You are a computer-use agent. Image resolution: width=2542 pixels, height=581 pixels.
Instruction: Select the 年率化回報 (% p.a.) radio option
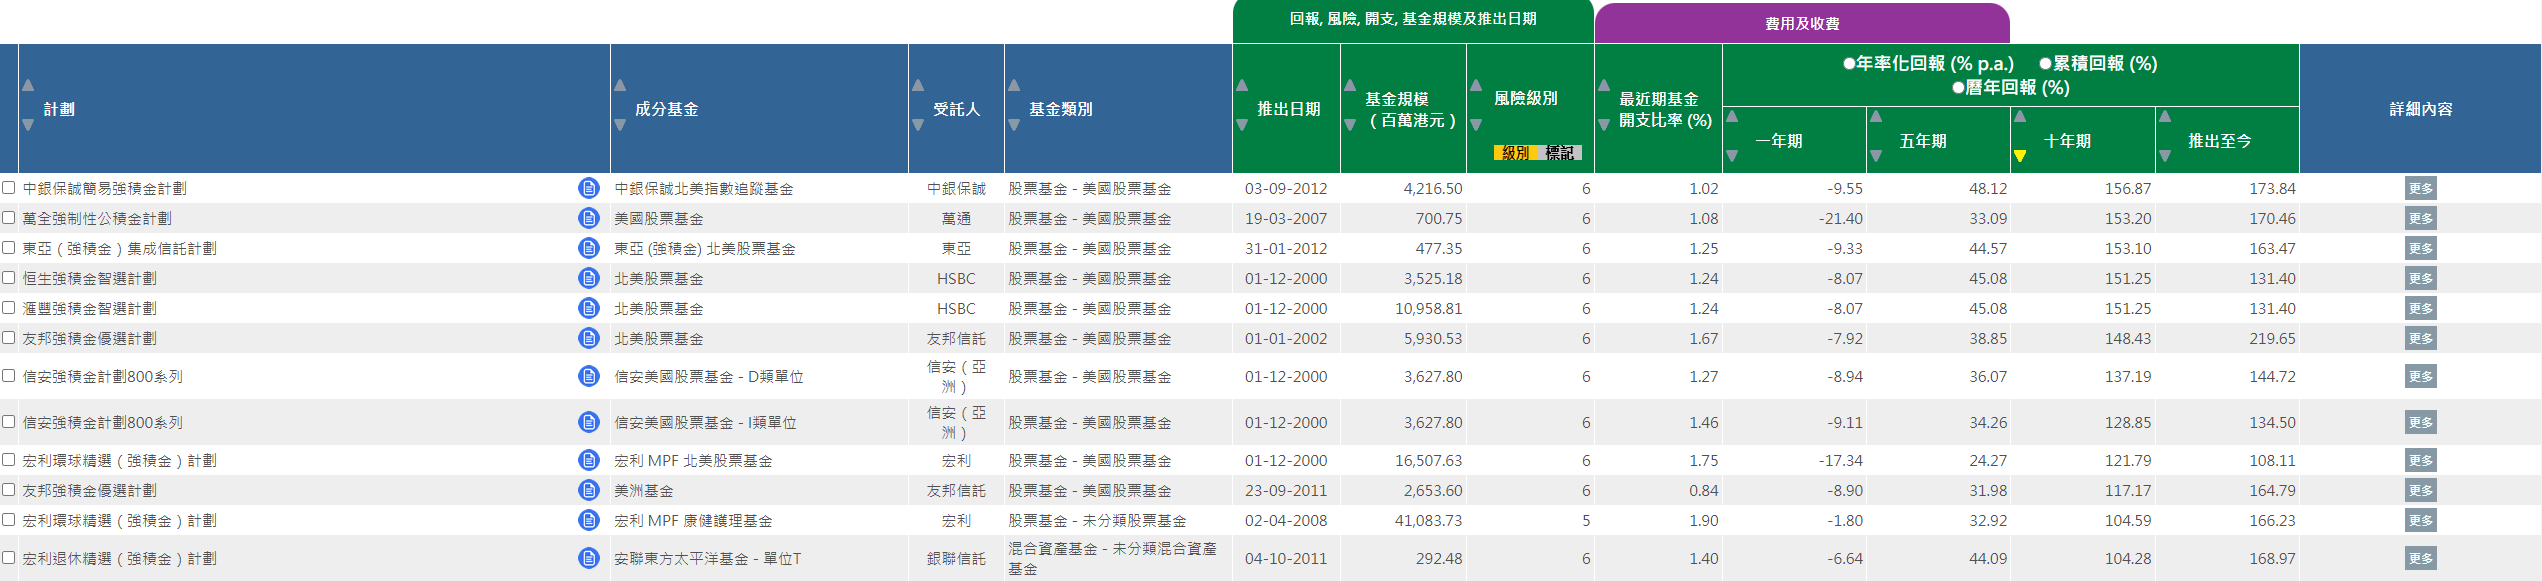click(x=1849, y=64)
